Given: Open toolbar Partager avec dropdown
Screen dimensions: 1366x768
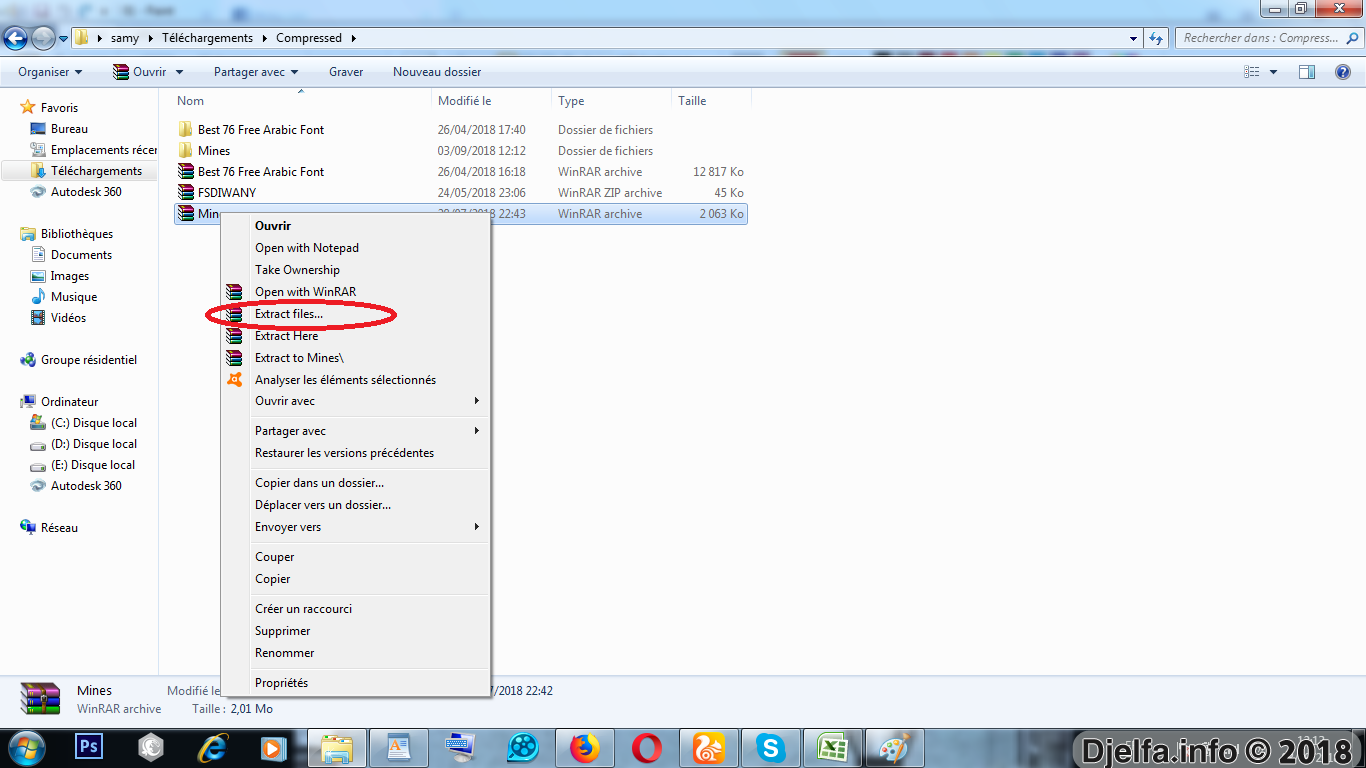Looking at the screenshot, I should click(256, 72).
